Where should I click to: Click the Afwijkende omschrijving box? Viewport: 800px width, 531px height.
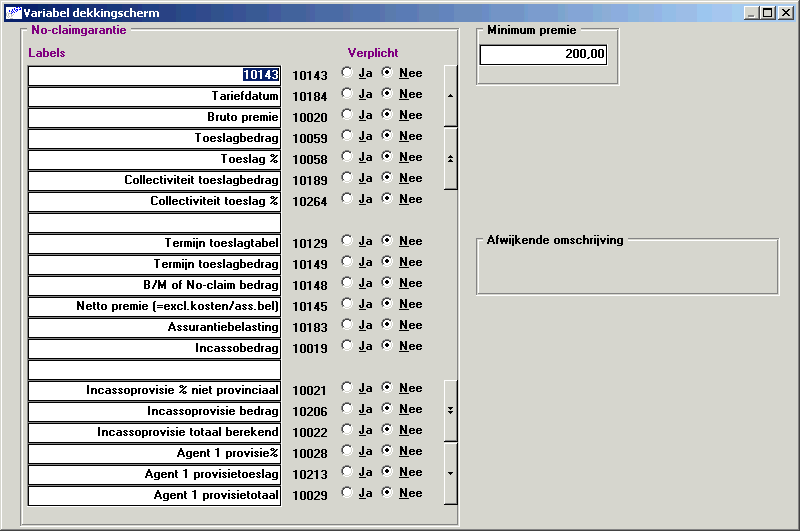[x=626, y=268]
